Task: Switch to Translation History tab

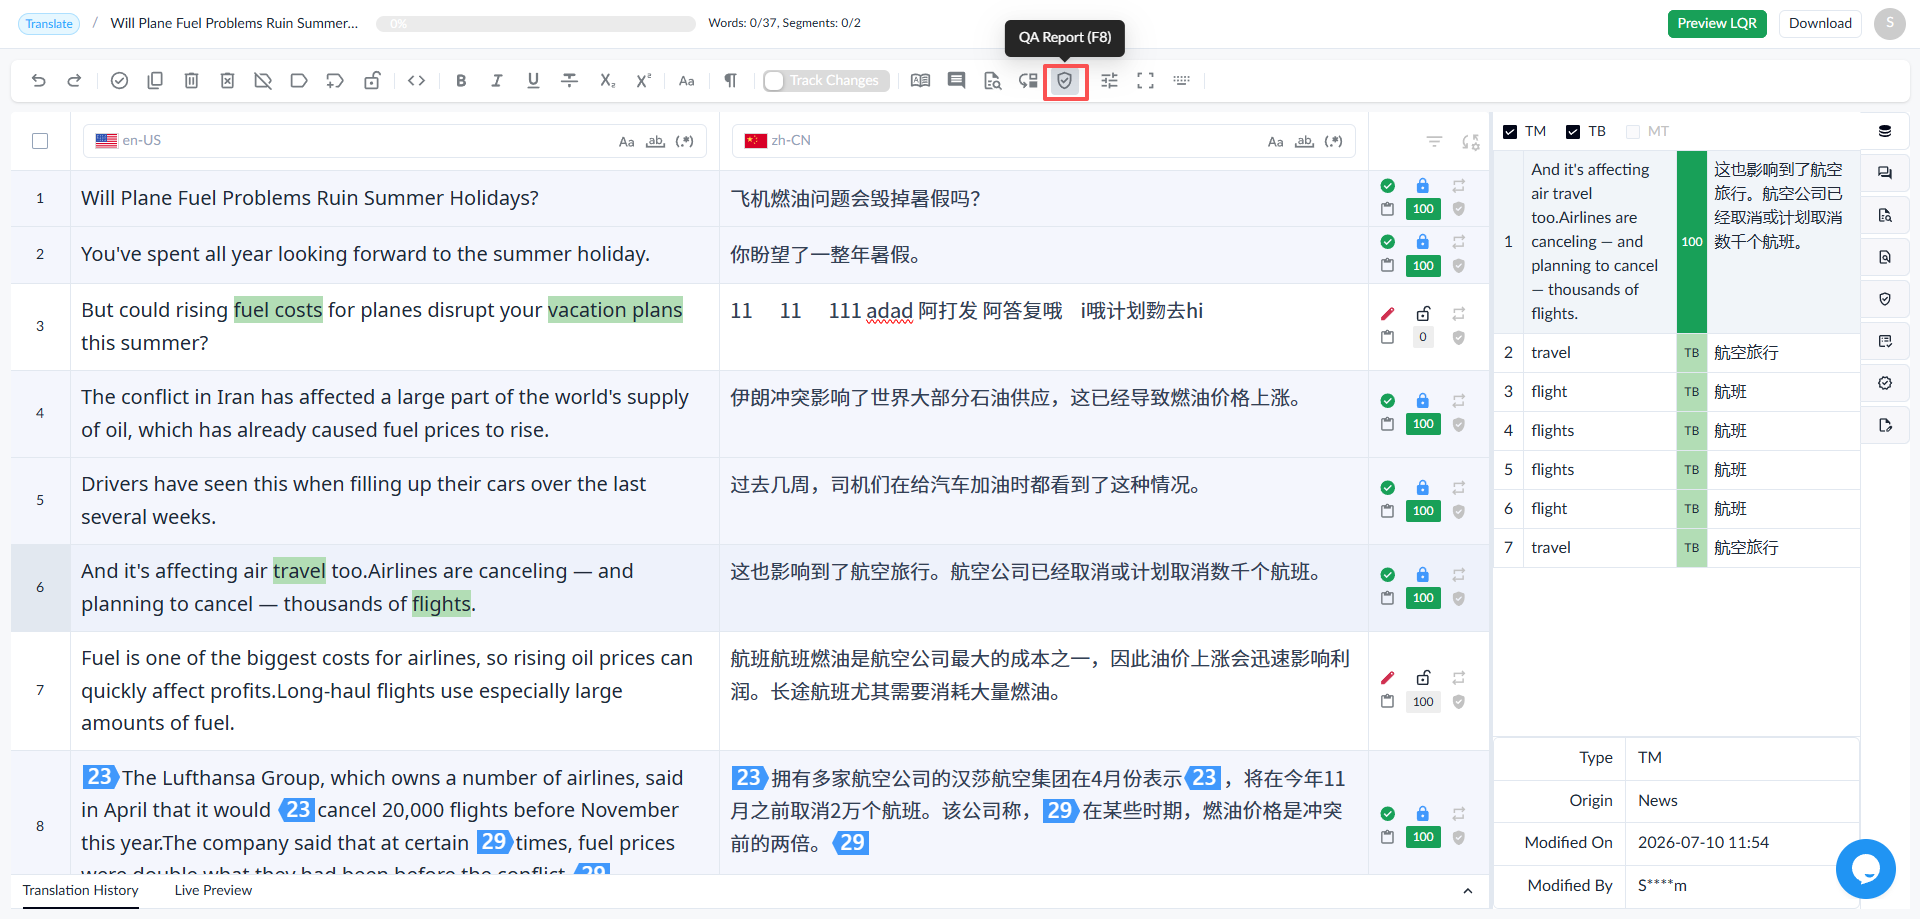Action: (x=81, y=891)
